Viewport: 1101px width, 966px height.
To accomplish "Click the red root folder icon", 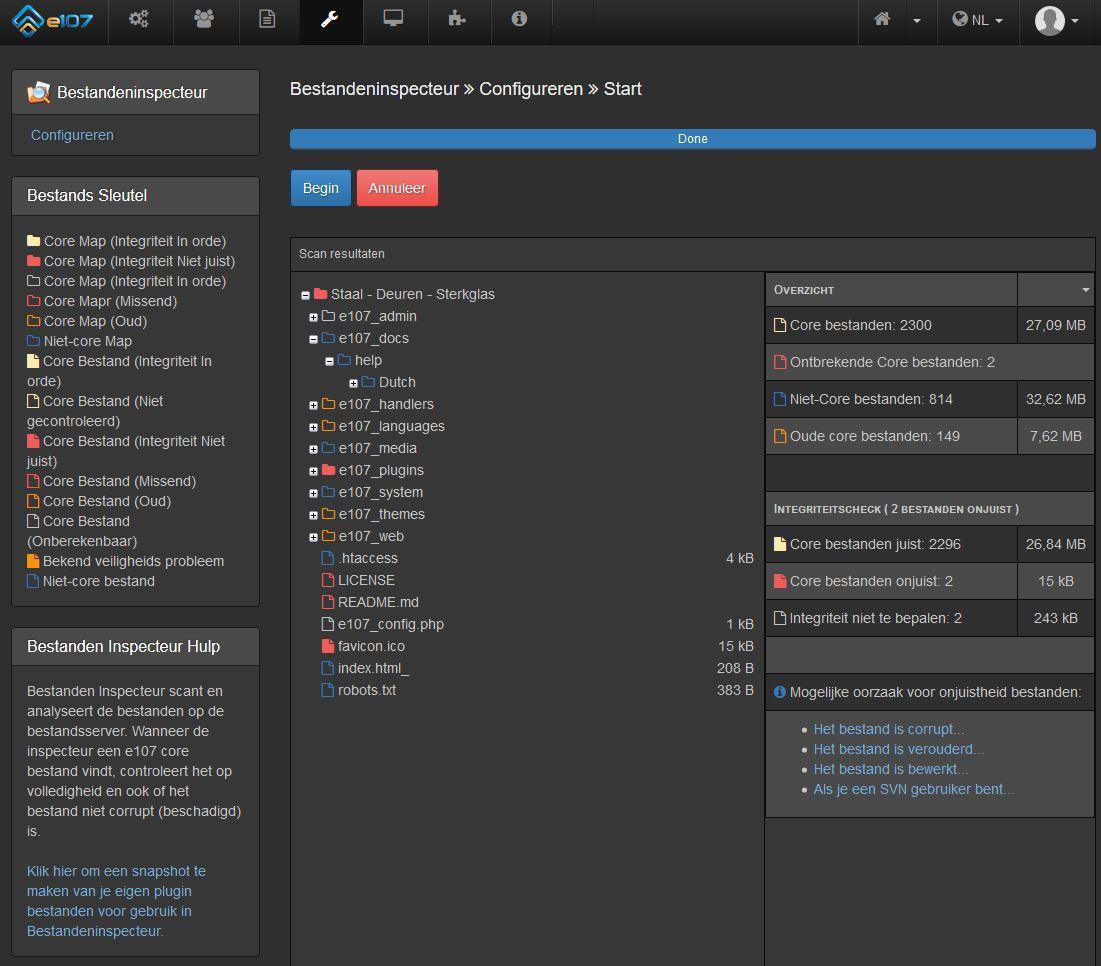I will [321, 293].
